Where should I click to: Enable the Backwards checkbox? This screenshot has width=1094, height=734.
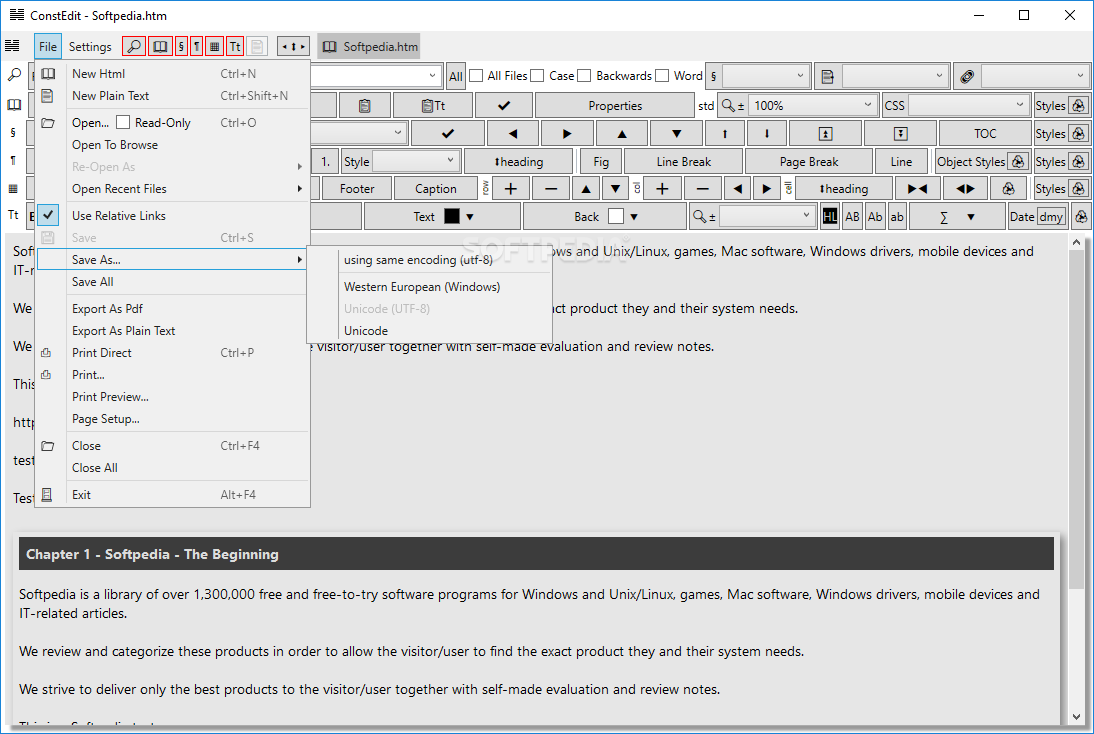point(584,75)
